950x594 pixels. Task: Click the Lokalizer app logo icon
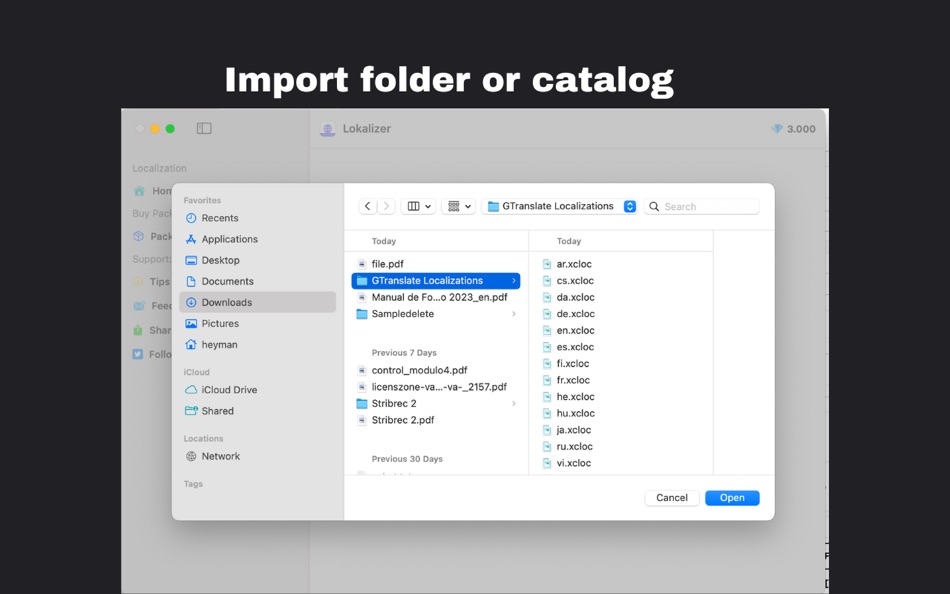[328, 128]
